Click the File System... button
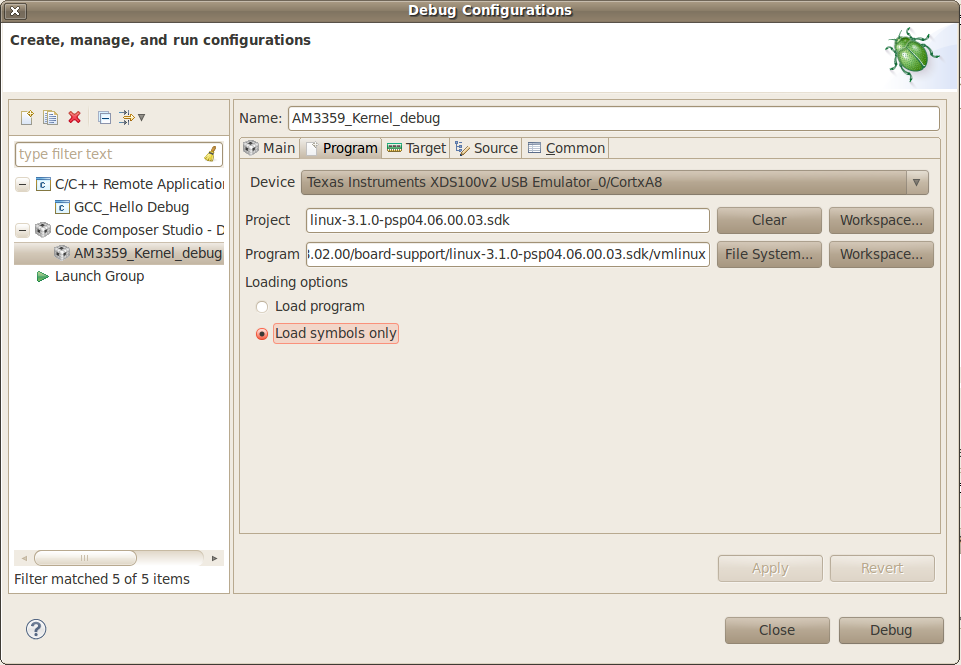The width and height of the screenshot is (961, 665). coord(769,254)
